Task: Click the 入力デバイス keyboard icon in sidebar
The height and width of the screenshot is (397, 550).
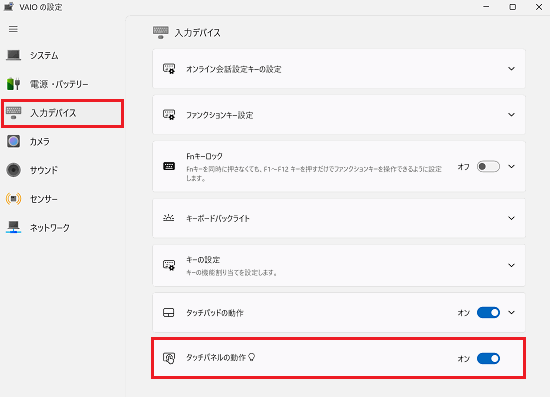Action: tap(13, 113)
